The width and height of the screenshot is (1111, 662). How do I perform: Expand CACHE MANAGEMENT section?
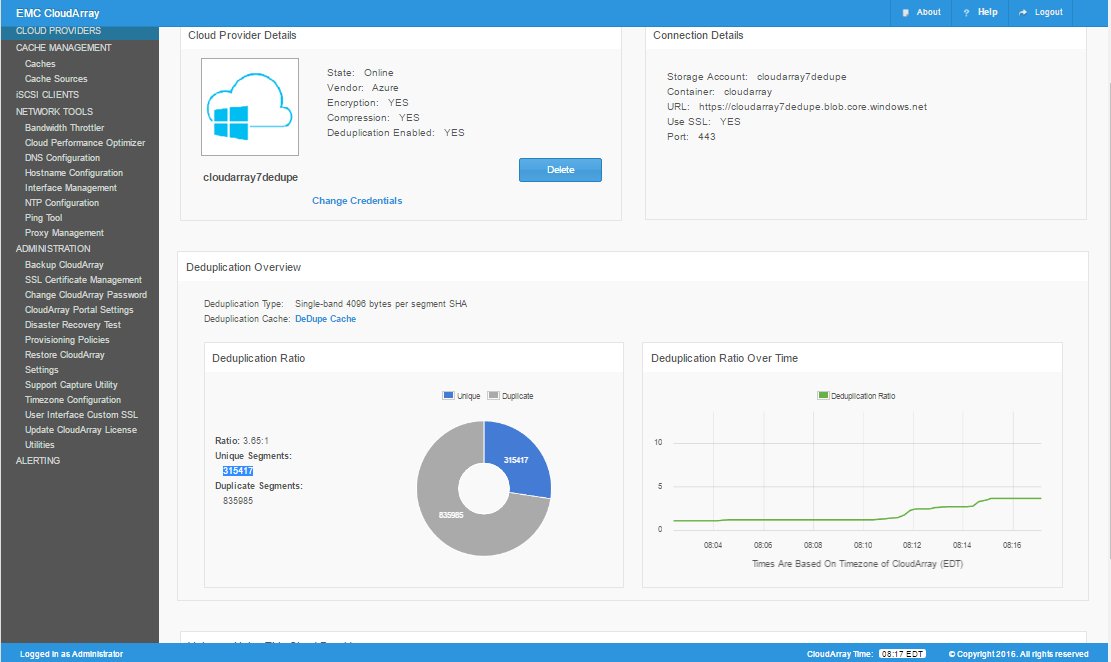coord(64,47)
